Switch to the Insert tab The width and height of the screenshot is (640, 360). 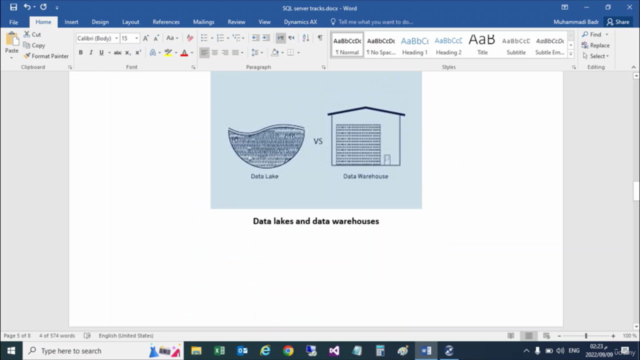point(71,22)
